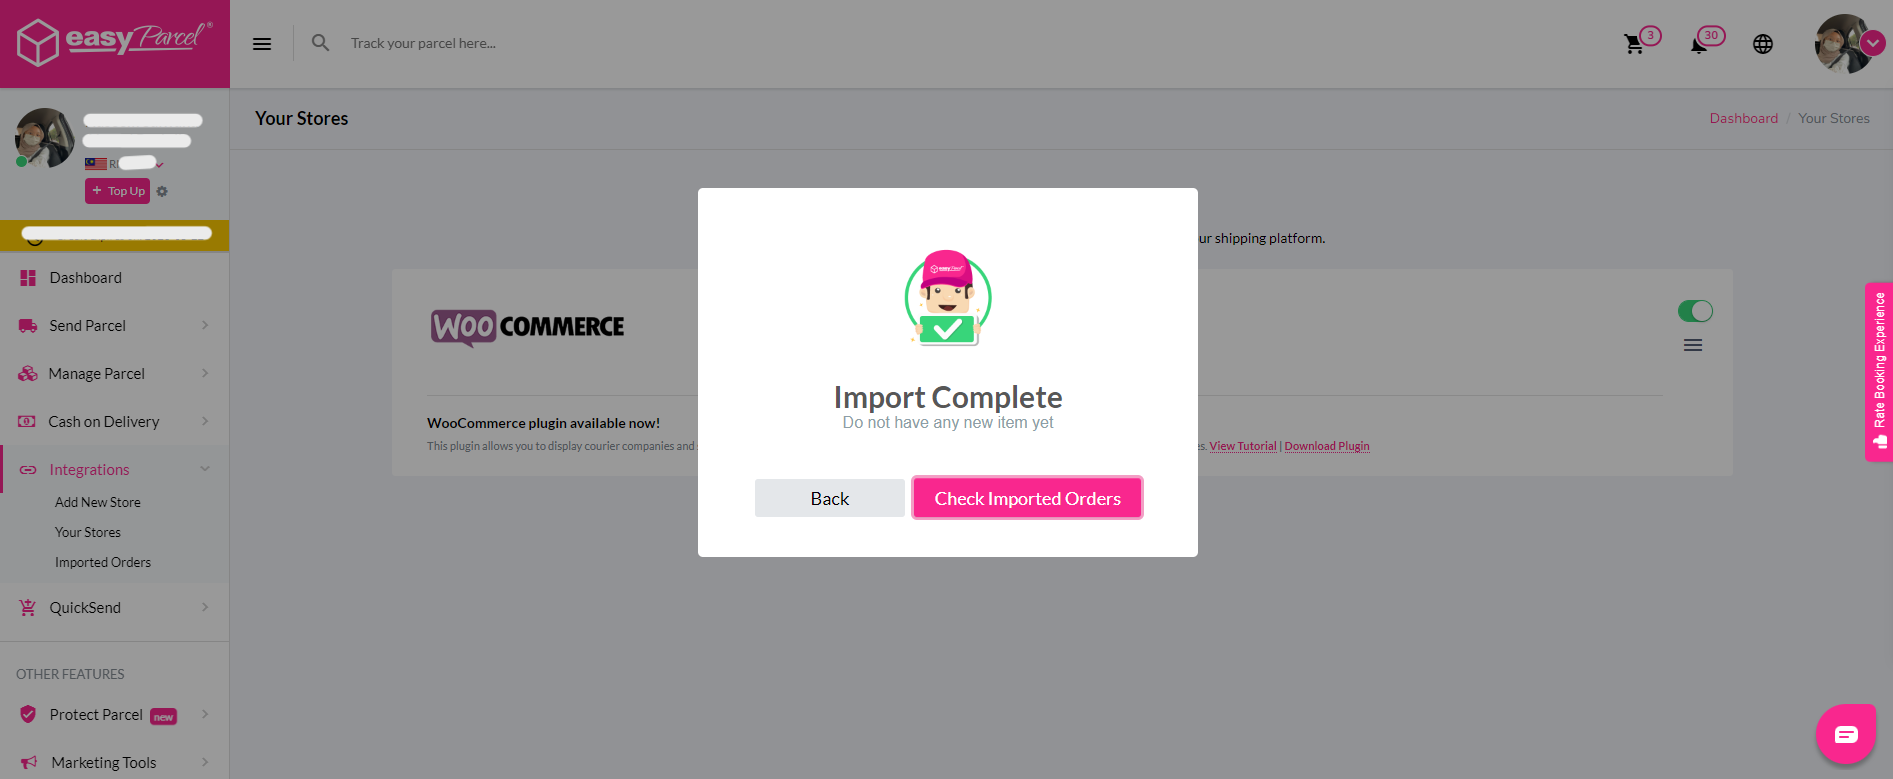Viewport: 1893px width, 779px height.
Task: Click the Back button in dialog
Action: pyautogui.click(x=830, y=498)
